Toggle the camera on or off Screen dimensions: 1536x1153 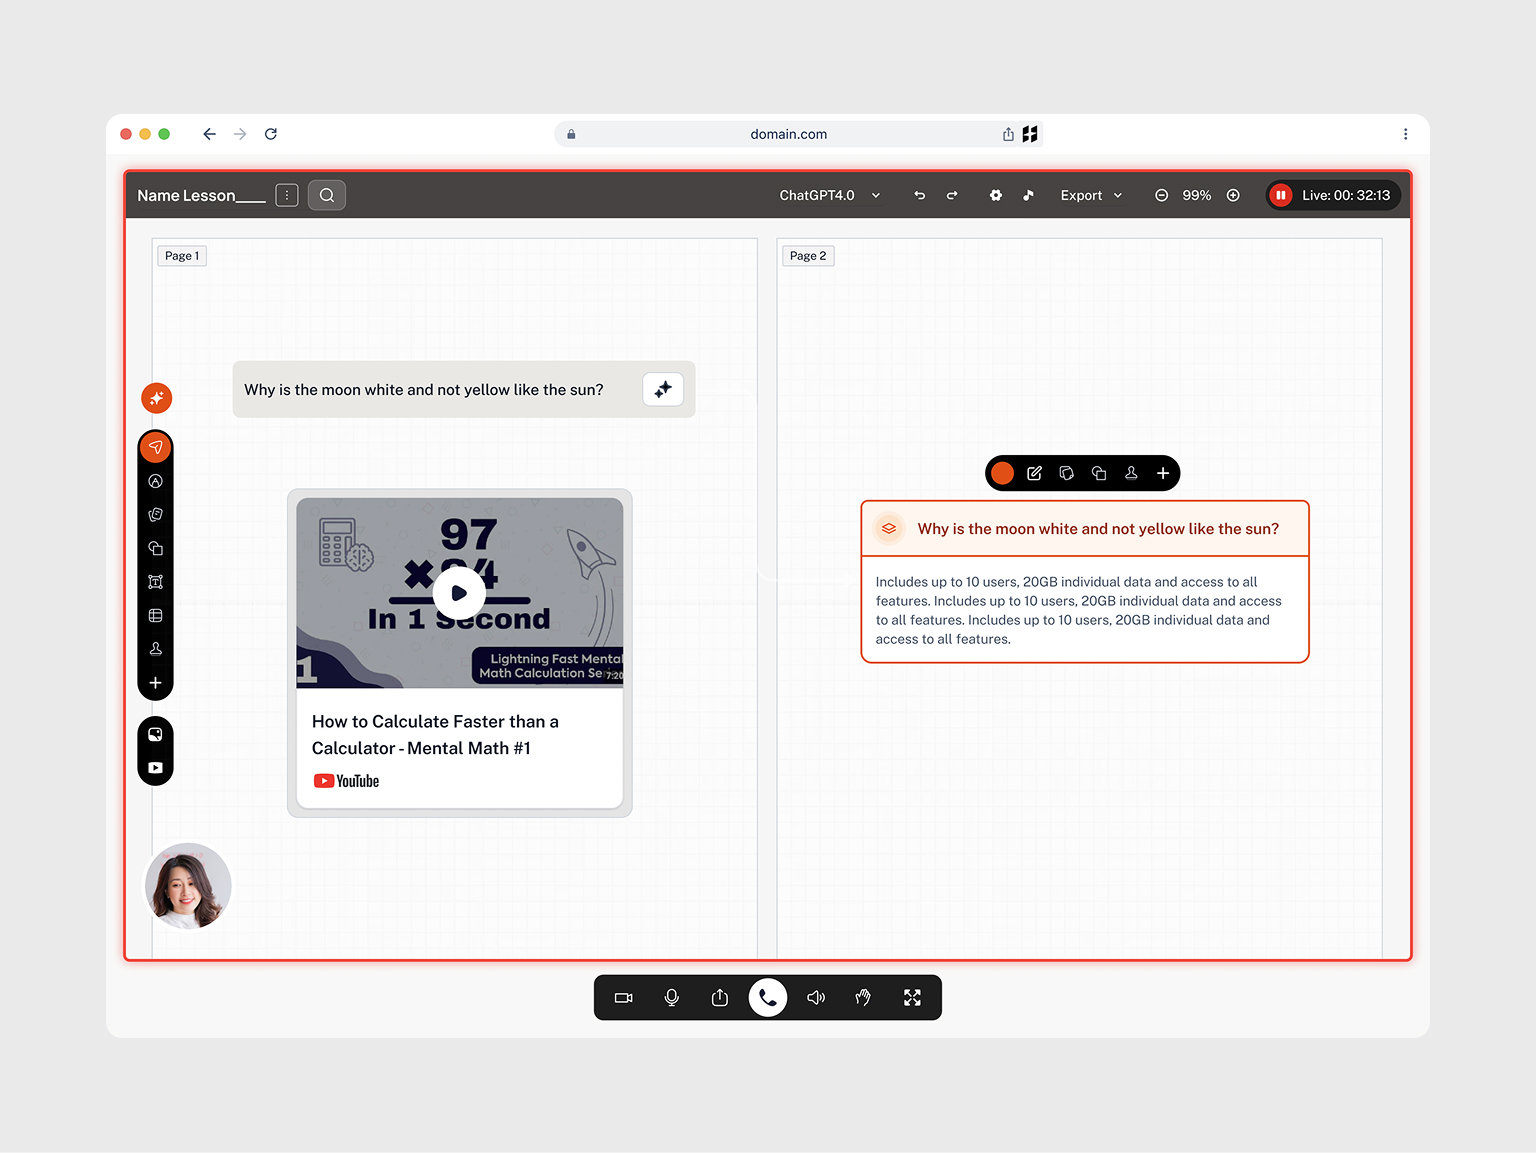(x=624, y=997)
